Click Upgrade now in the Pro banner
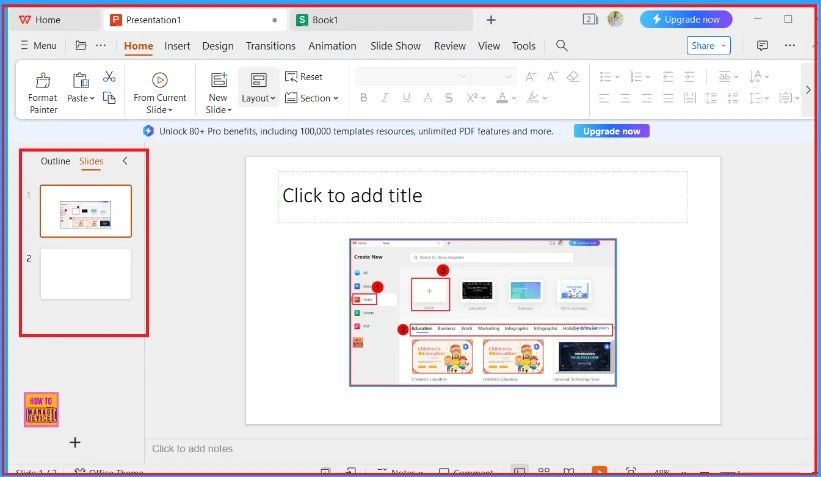The height and width of the screenshot is (477, 821). pos(612,131)
